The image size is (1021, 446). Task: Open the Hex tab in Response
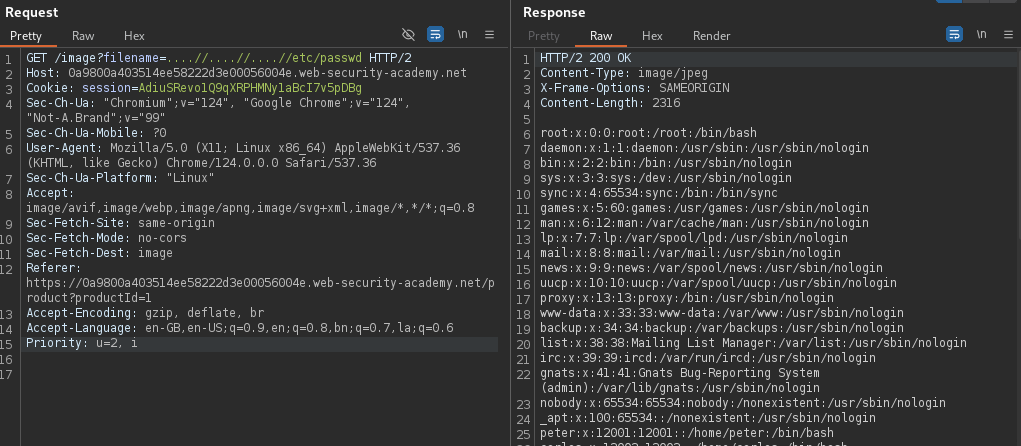(652, 36)
